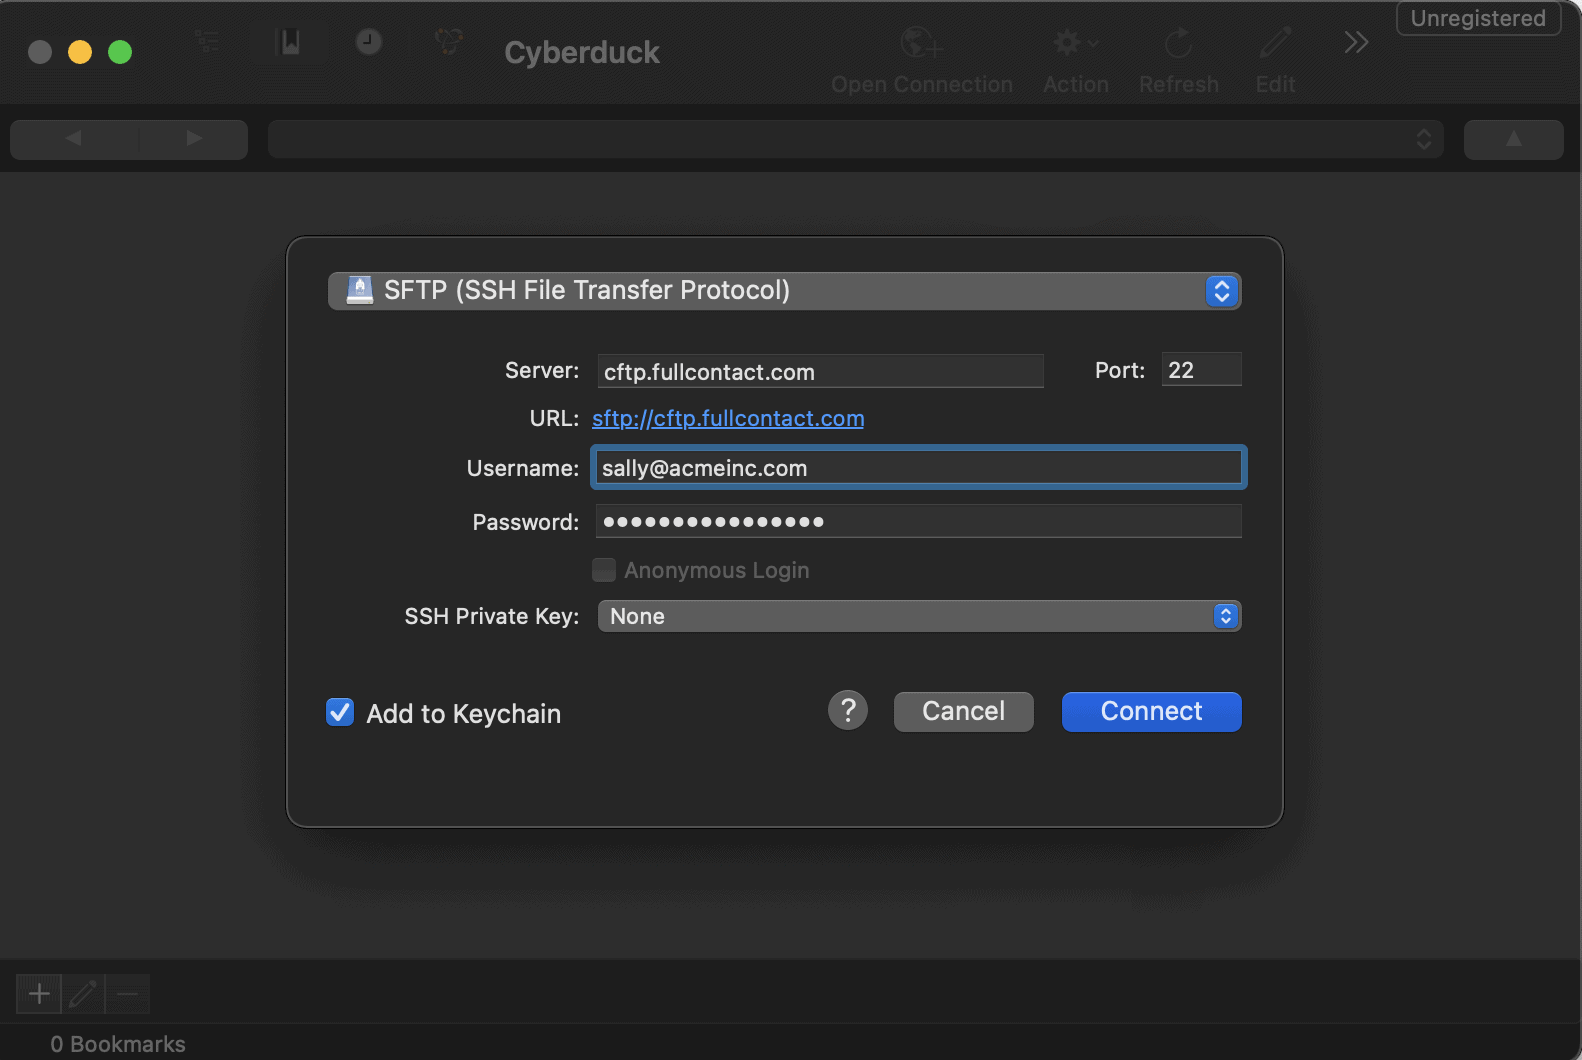Click the add bookmark plus button

(x=39, y=994)
